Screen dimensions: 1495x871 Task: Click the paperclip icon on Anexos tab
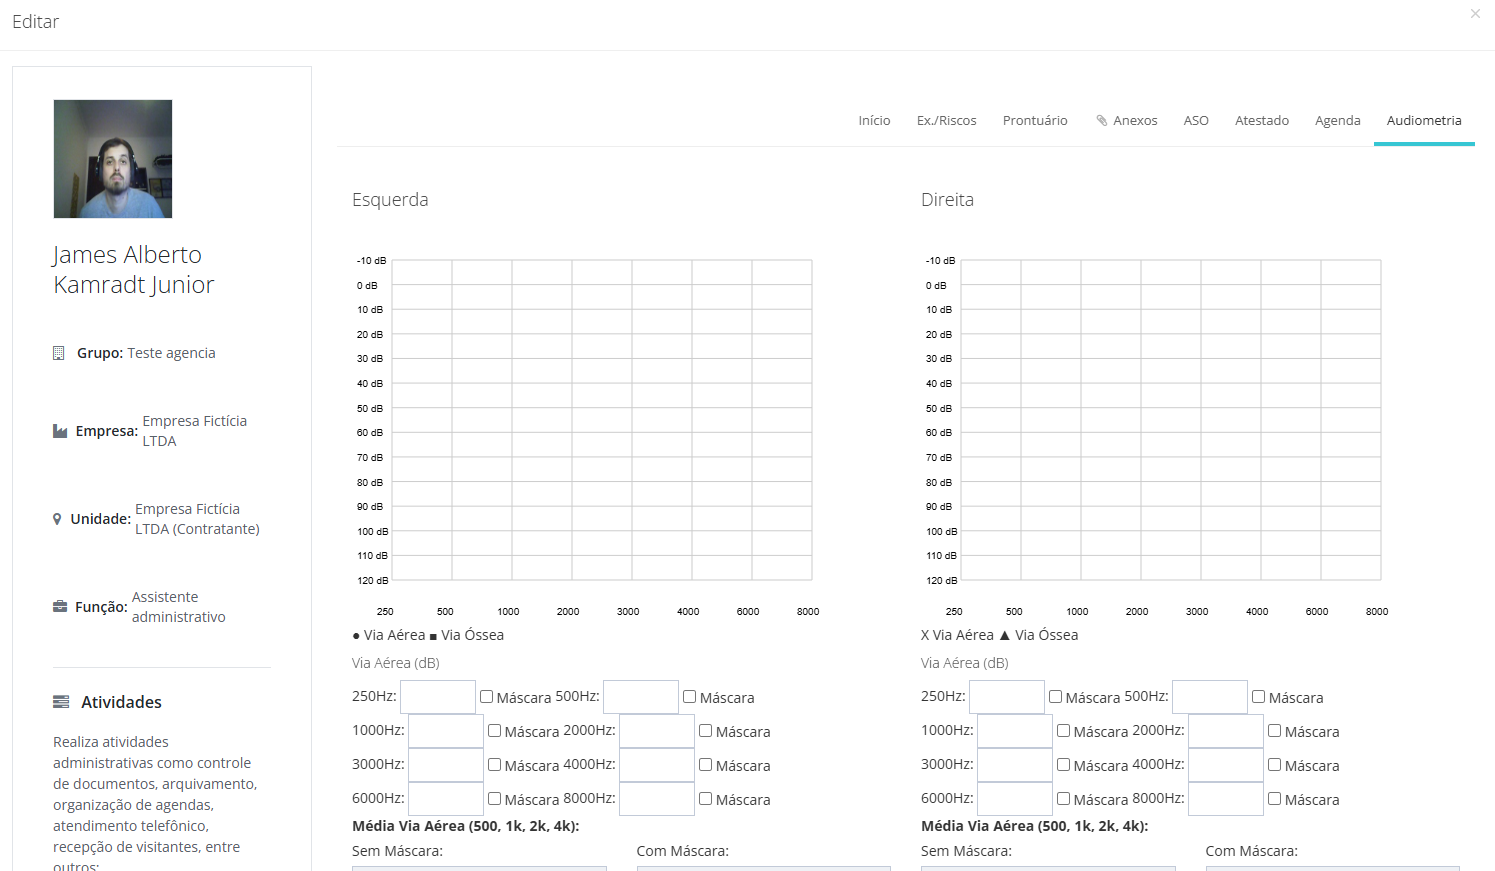(x=1102, y=121)
